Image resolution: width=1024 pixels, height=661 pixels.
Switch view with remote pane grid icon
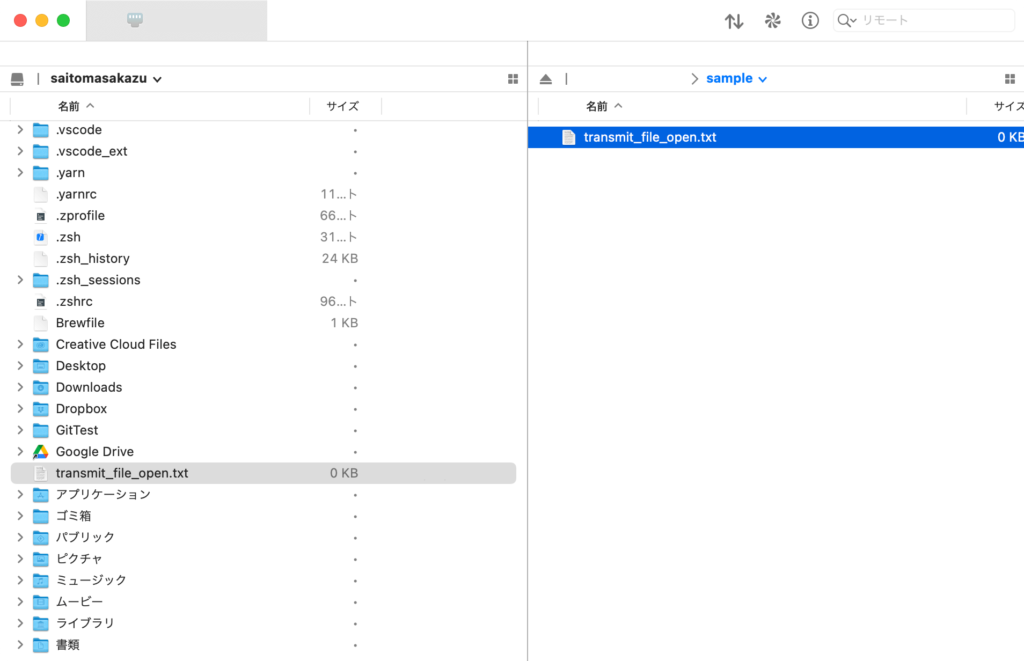click(x=1009, y=79)
